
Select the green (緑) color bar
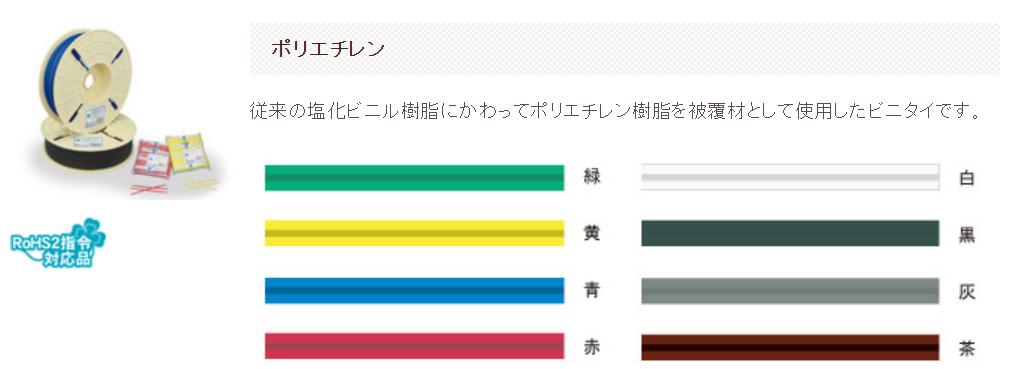pos(414,178)
